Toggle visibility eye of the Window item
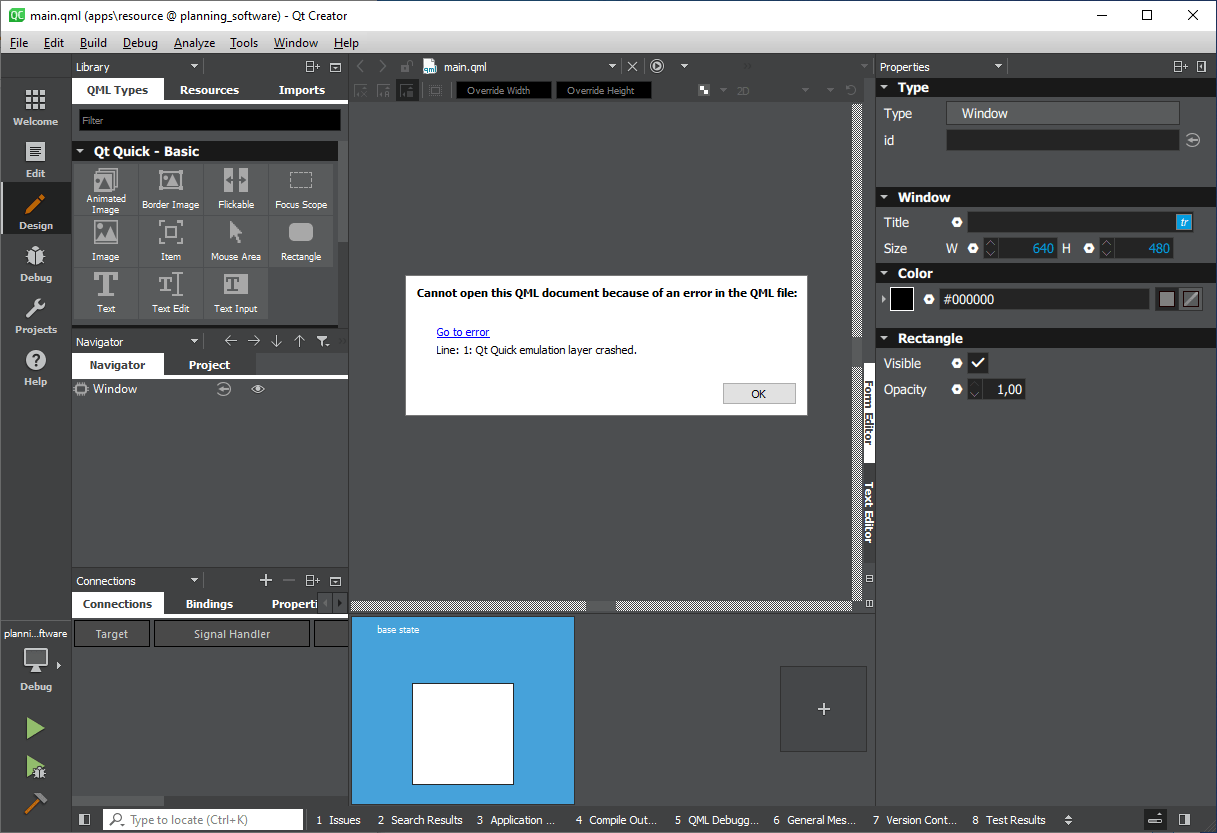Viewport: 1217px width, 833px height. (x=258, y=389)
